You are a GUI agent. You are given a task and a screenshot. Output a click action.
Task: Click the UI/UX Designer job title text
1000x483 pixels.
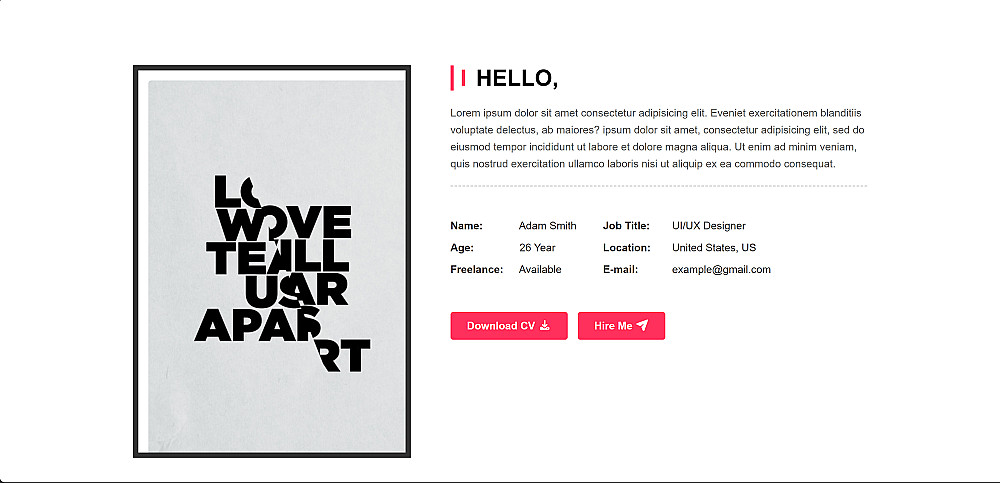click(709, 226)
